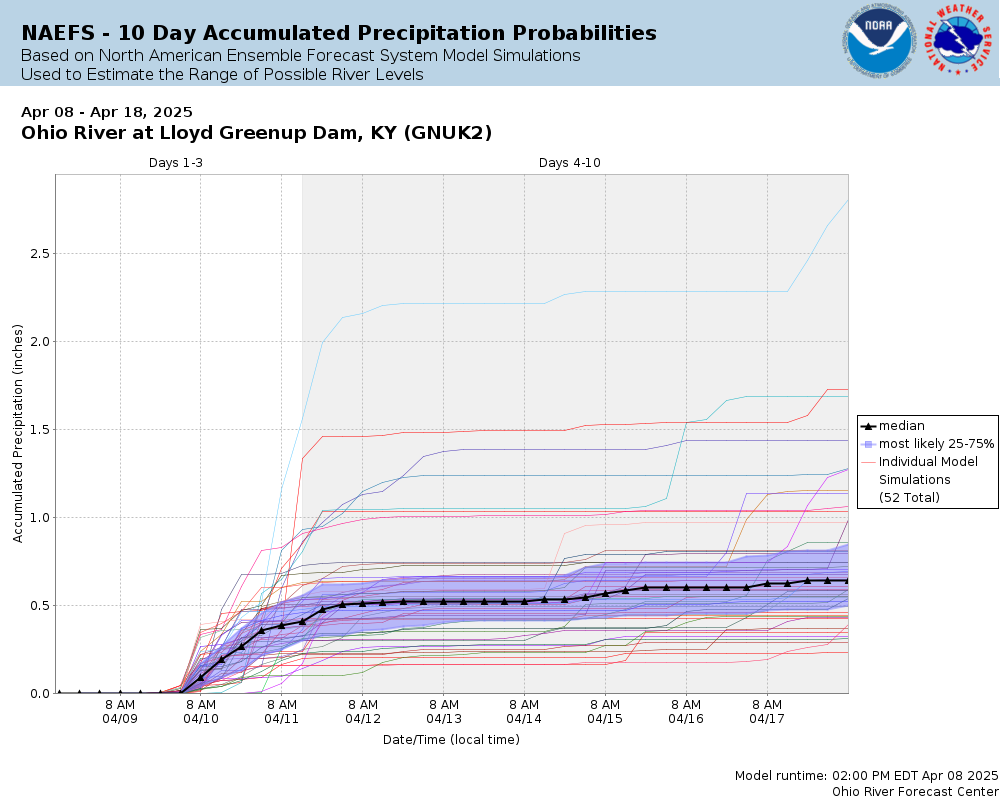Click the median triangle marker in the legend
The height and width of the screenshot is (800, 1000).
(868, 426)
